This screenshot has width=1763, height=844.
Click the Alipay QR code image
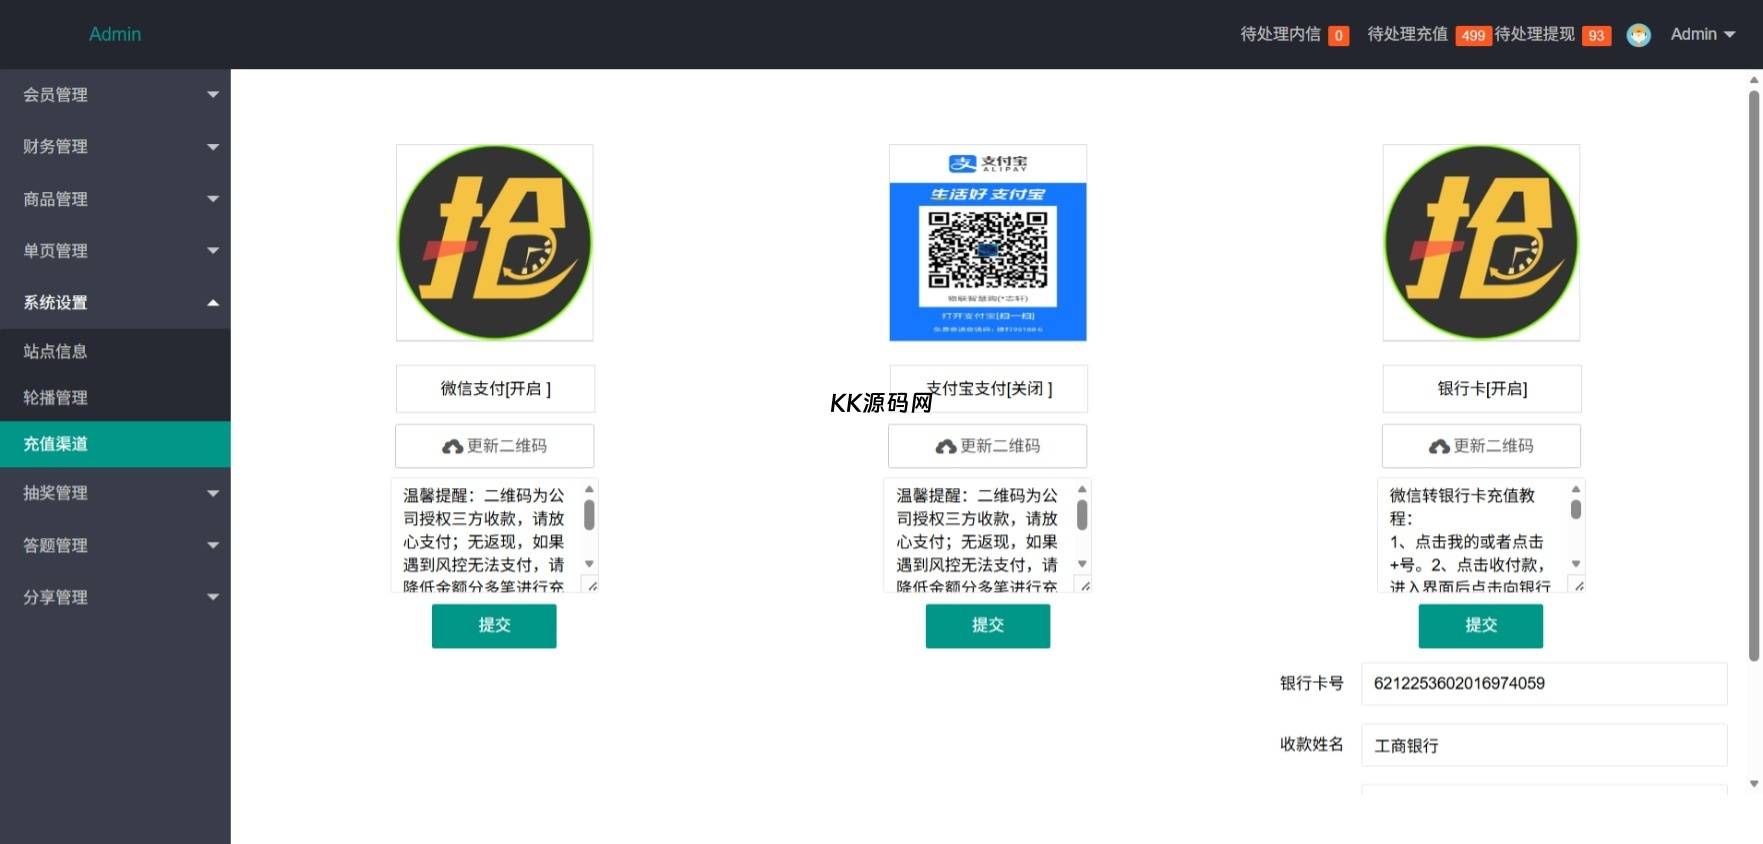[987, 243]
